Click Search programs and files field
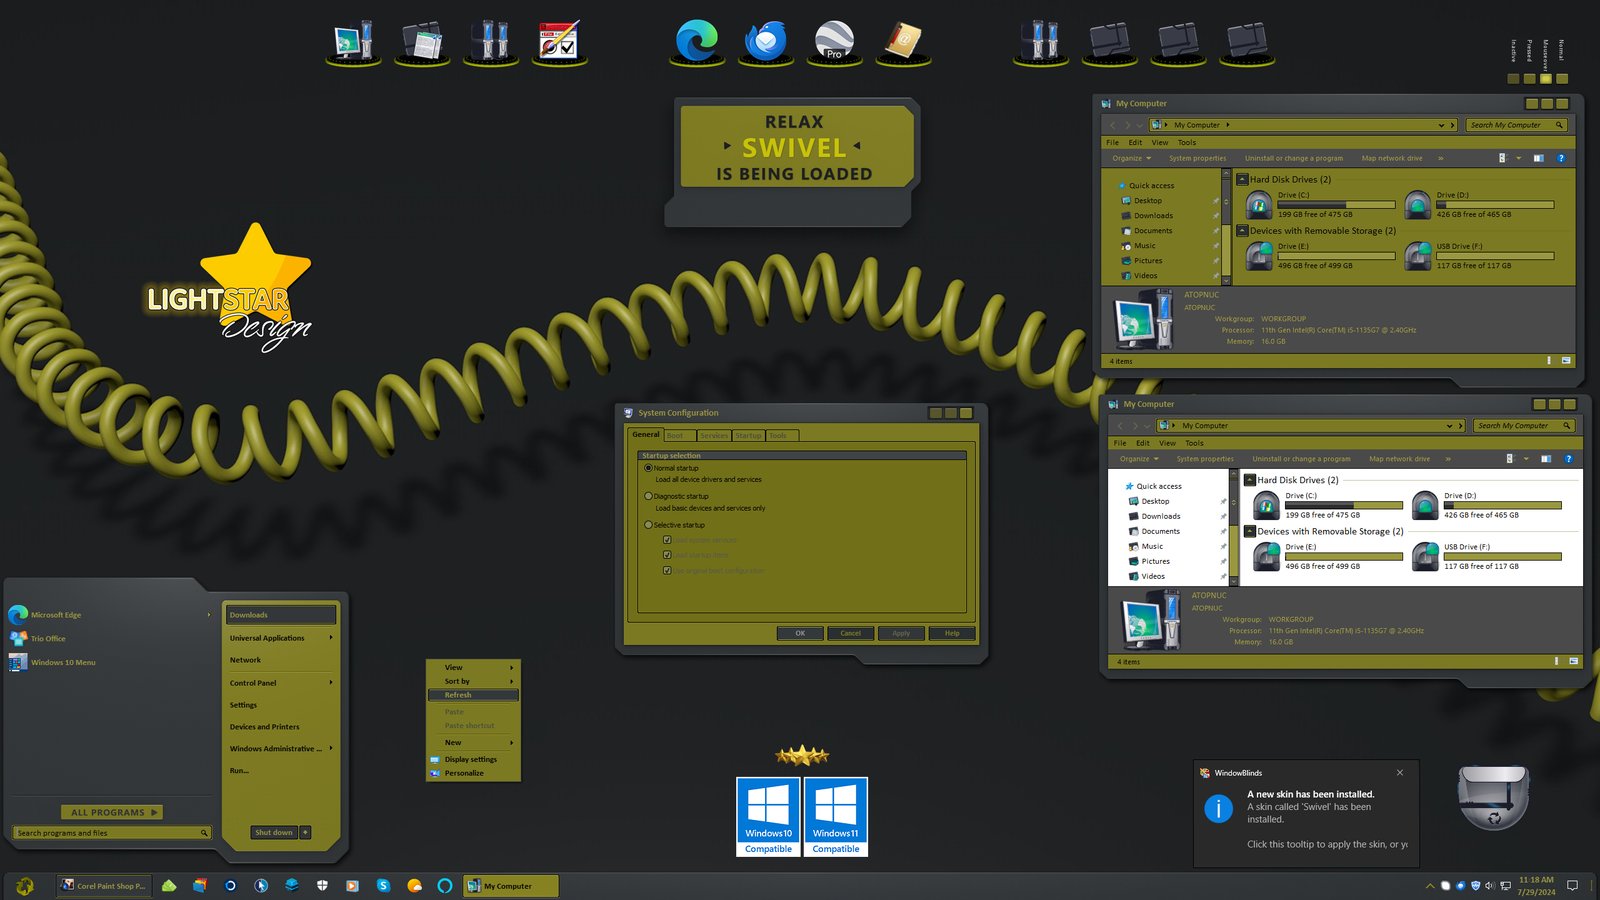Screen dimensions: 1600x900 click(x=112, y=832)
